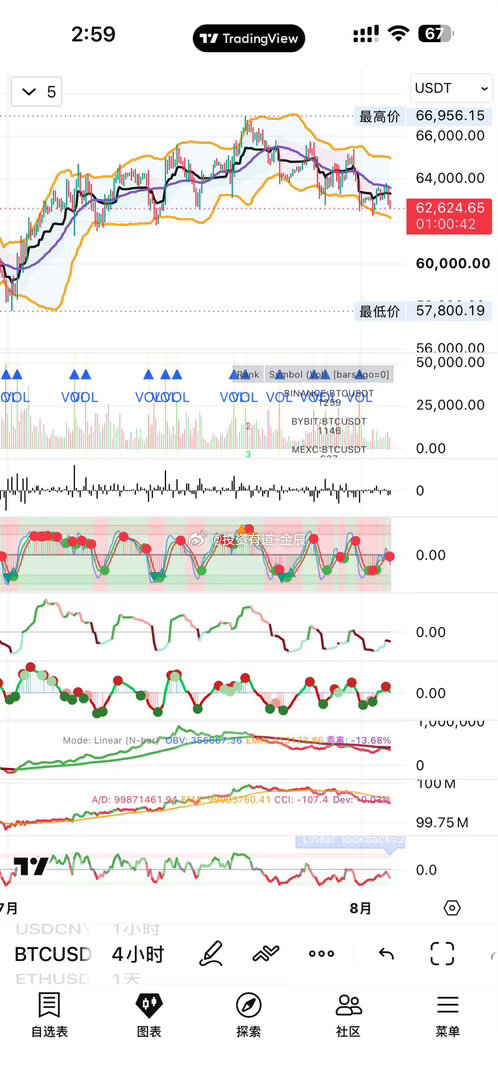Open the indicators chart-lines tool
This screenshot has height=1080, width=498.
[265, 954]
